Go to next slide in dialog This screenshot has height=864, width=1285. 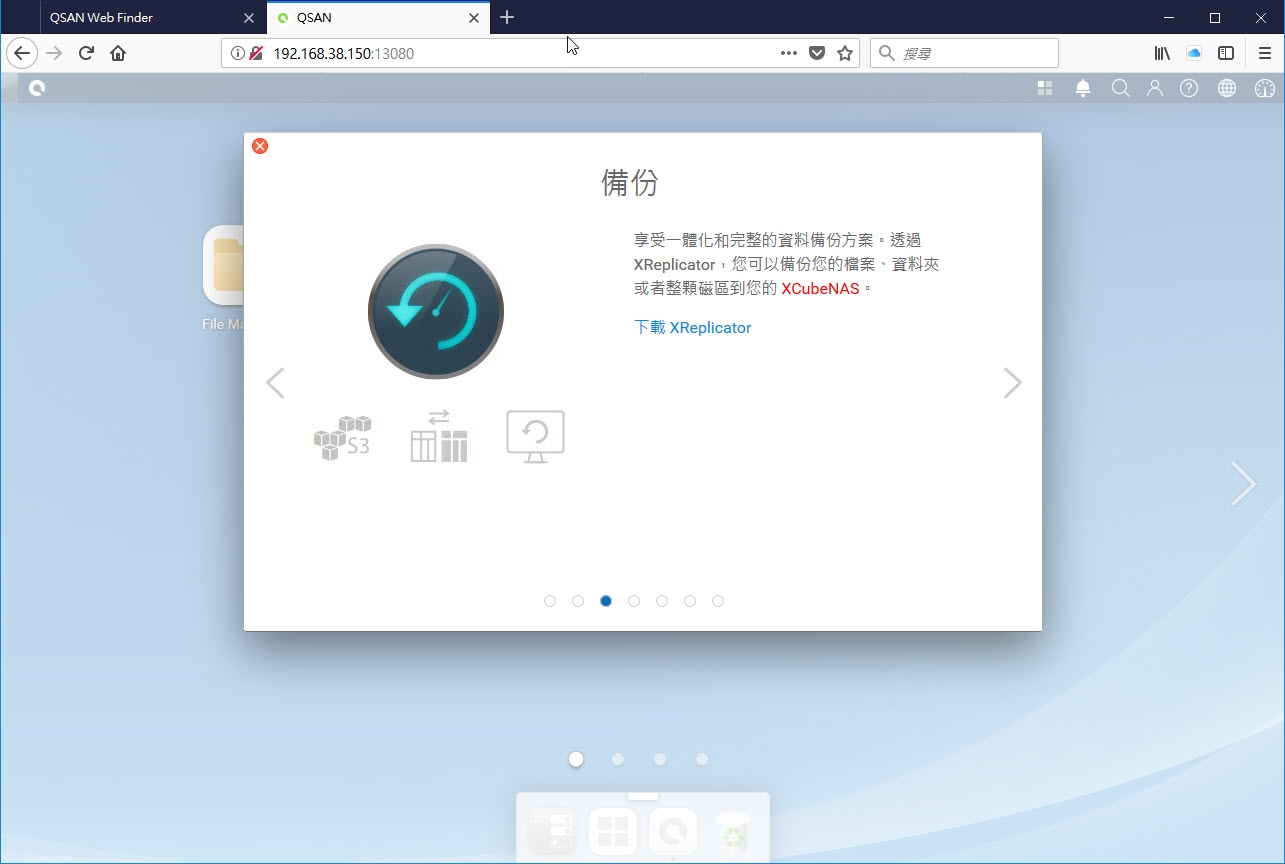(x=1012, y=383)
